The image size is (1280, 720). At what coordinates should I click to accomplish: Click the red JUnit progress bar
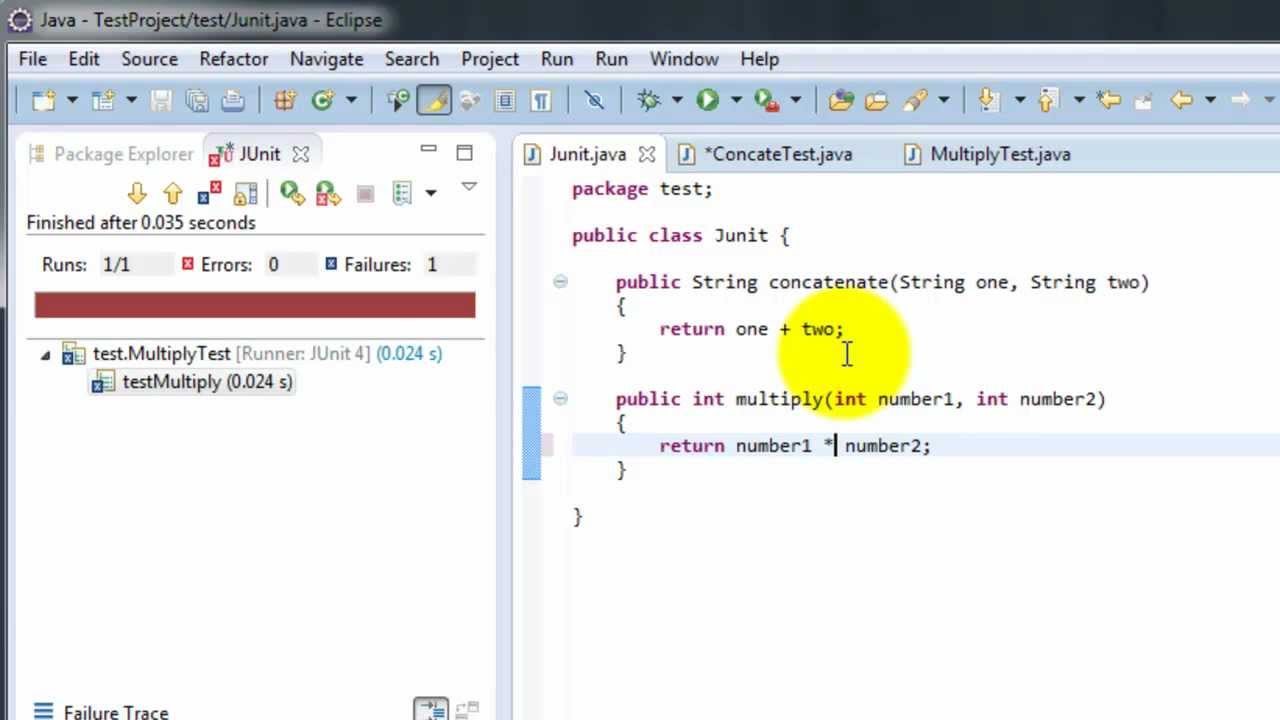tap(255, 305)
